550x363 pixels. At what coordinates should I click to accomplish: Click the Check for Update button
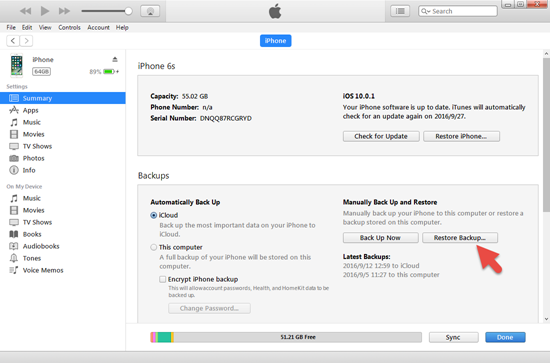[381, 136]
